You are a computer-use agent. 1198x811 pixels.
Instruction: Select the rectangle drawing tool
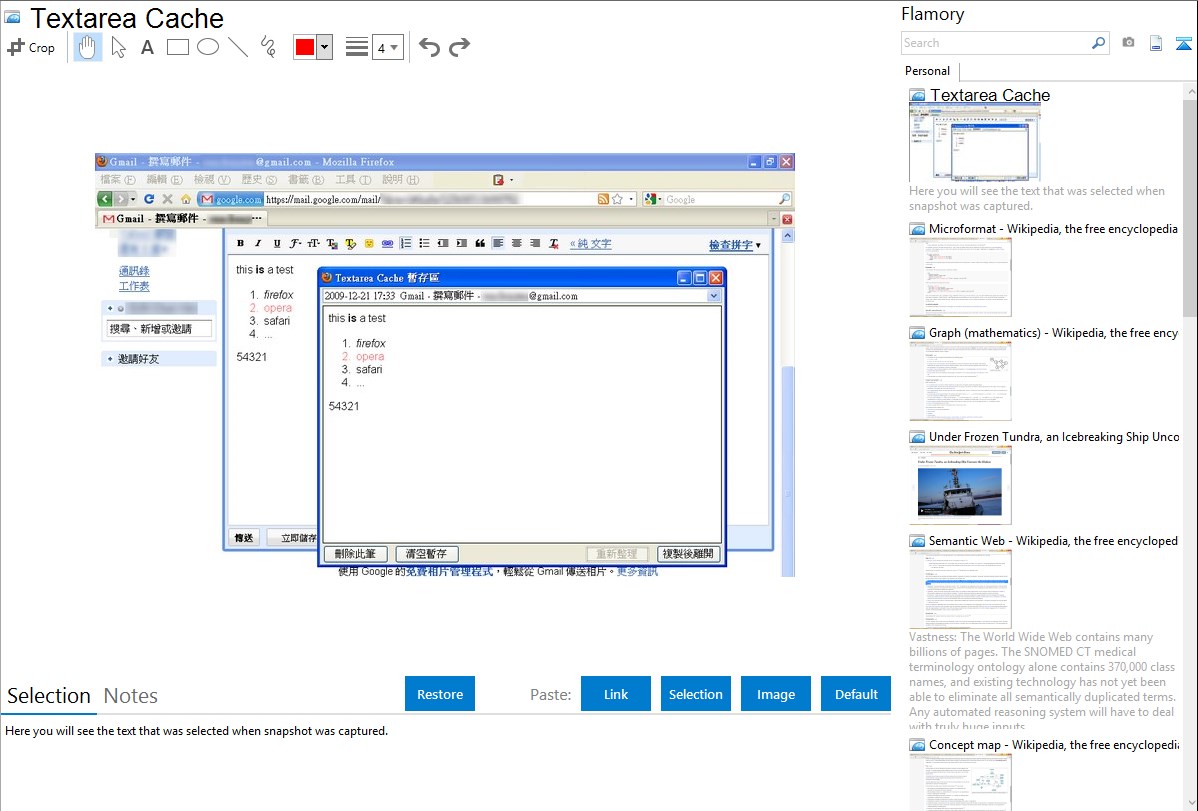[x=177, y=47]
